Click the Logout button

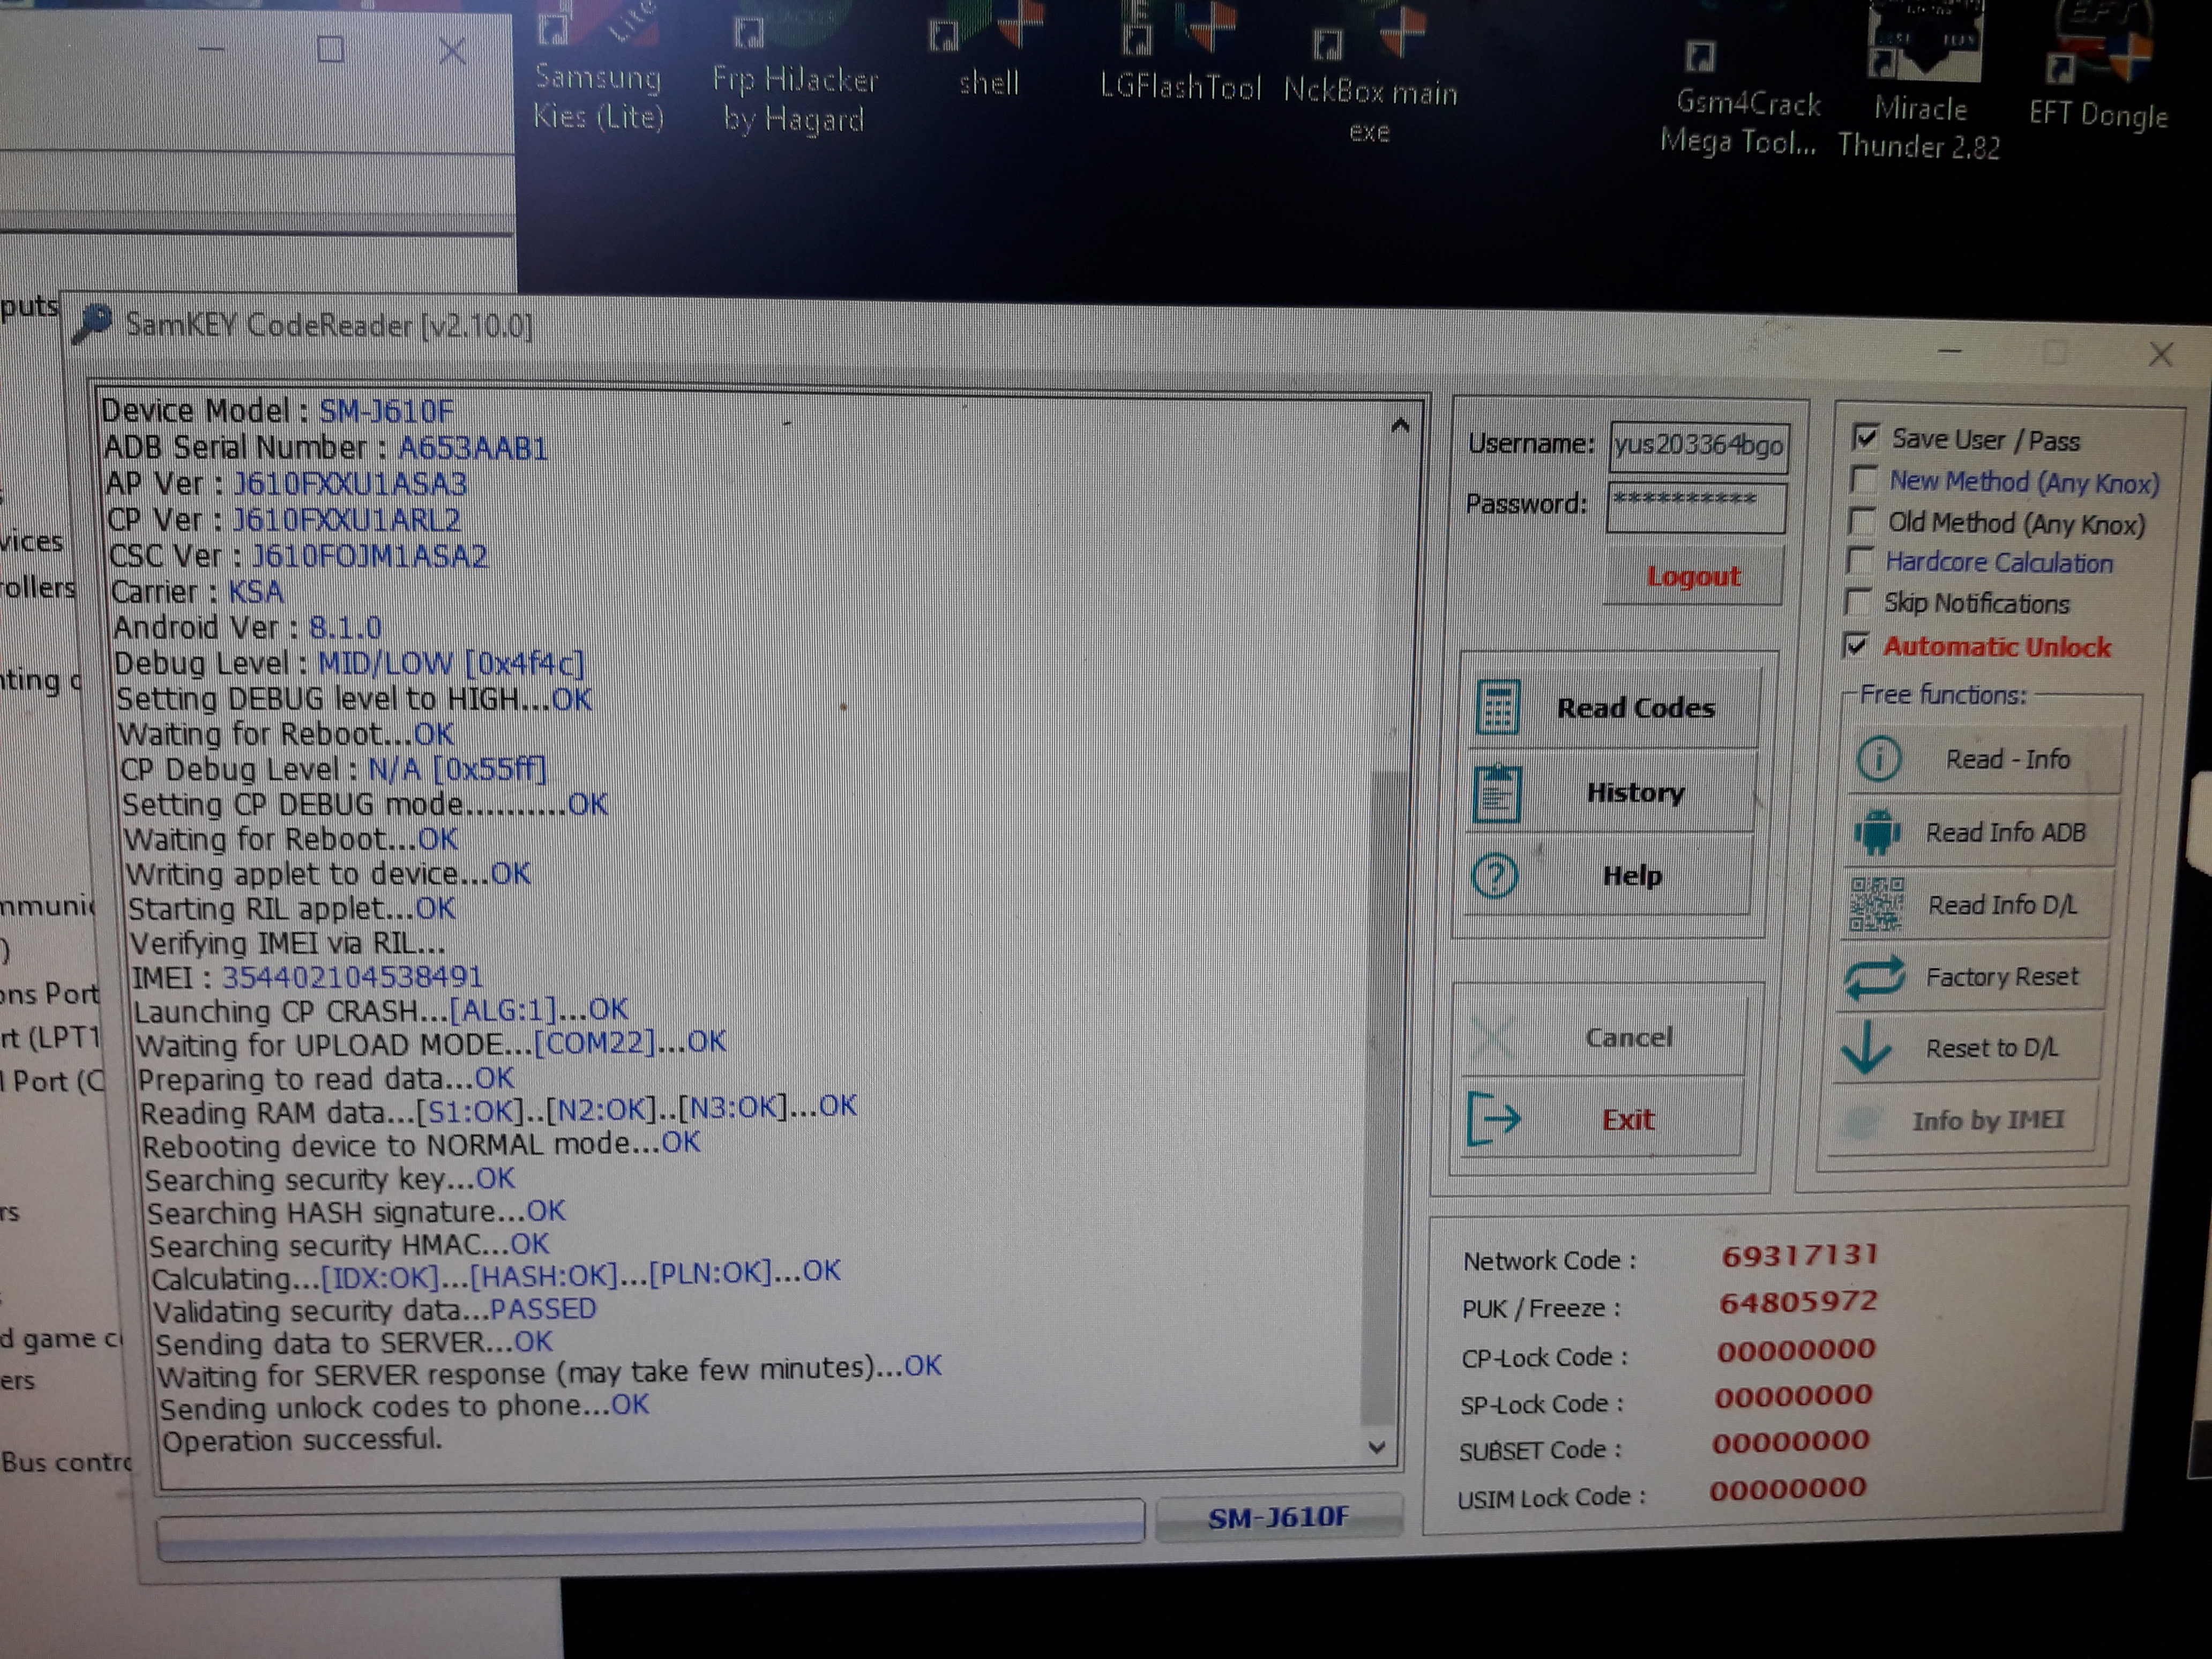pos(1693,576)
